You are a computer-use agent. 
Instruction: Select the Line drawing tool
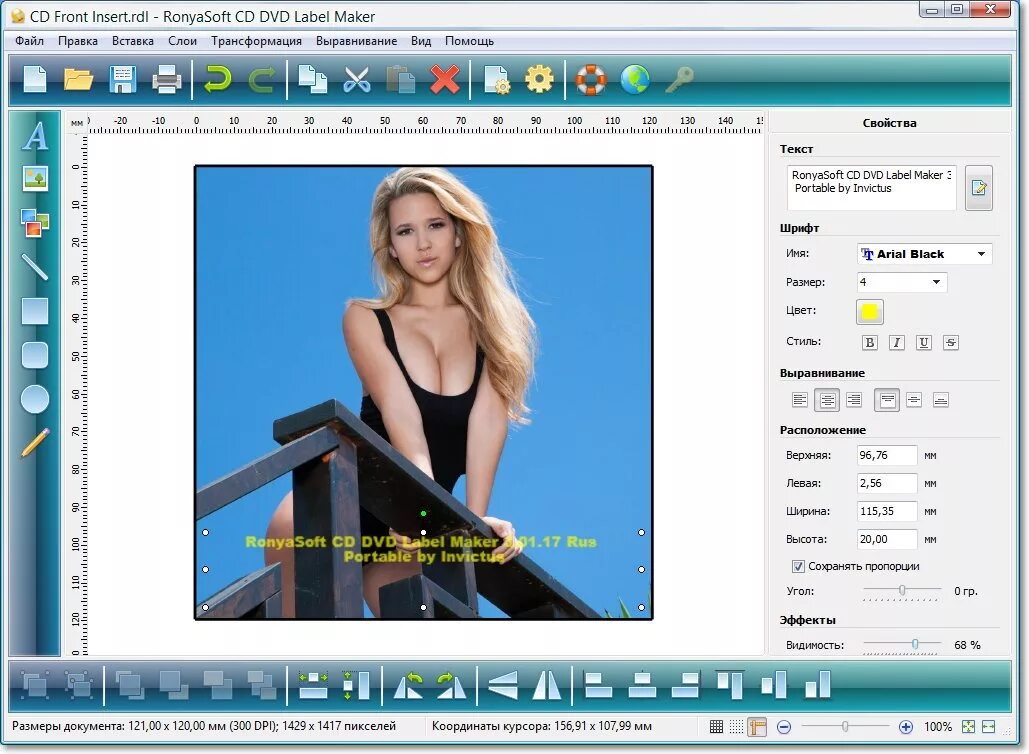tap(35, 266)
